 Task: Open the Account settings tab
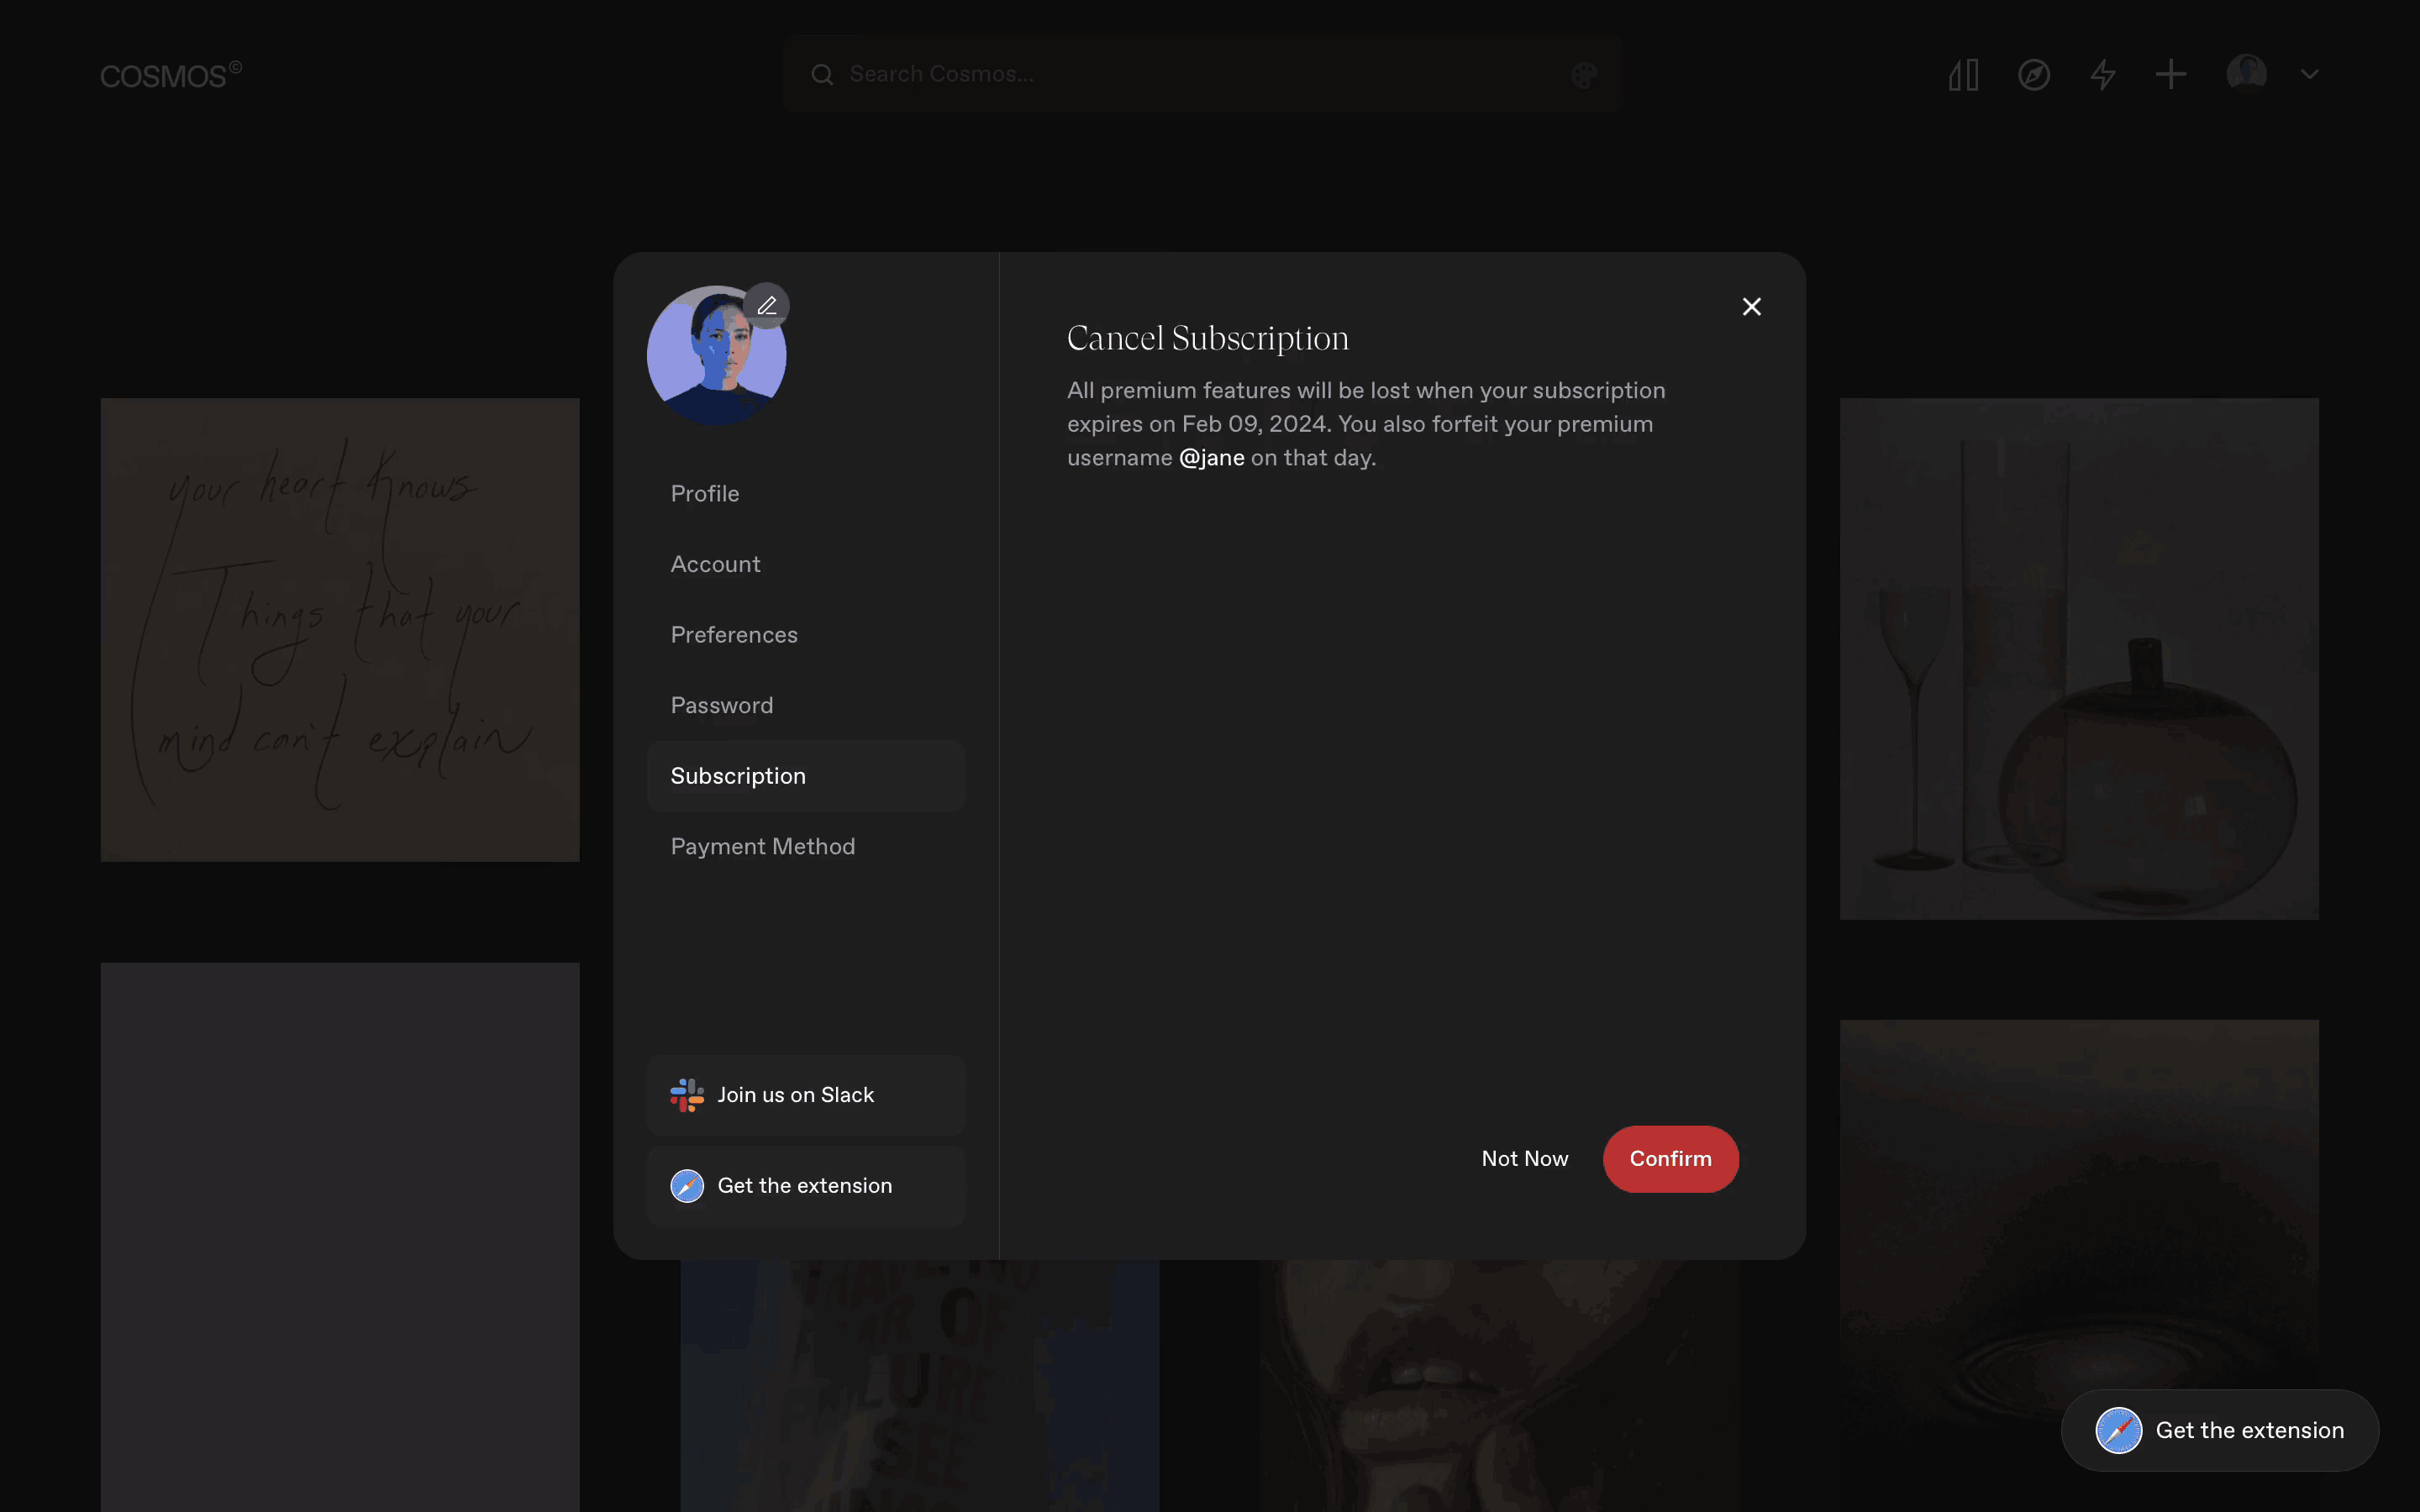tap(715, 564)
